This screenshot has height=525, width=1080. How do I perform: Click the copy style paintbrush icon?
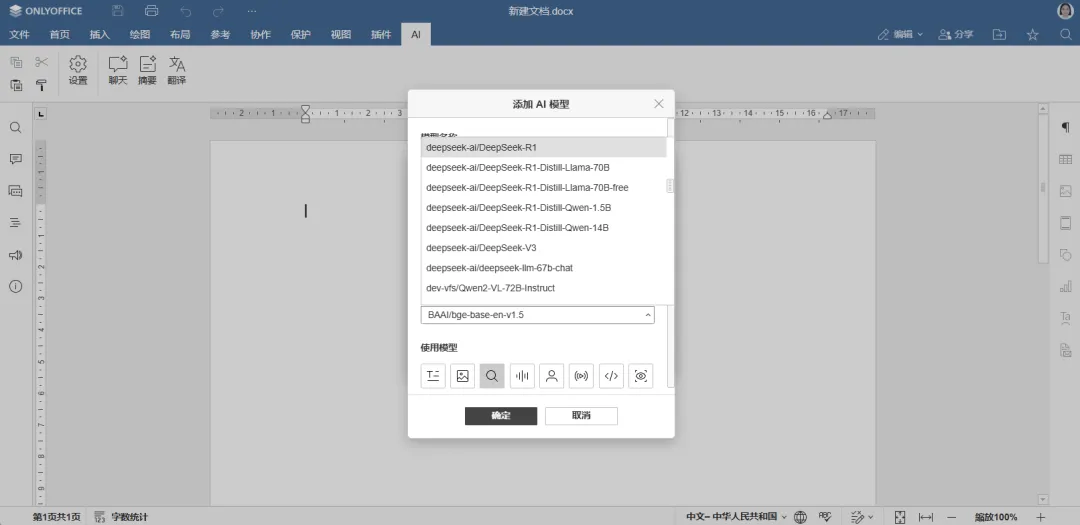41,85
